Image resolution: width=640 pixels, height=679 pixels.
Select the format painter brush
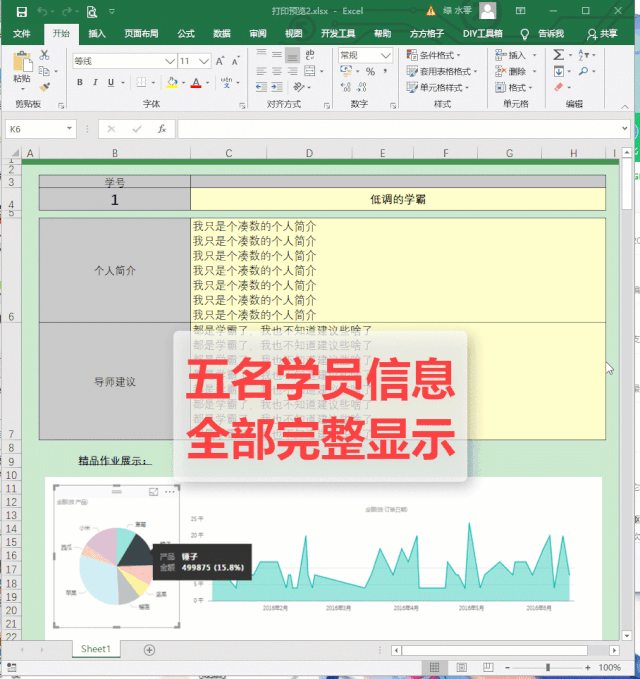44,87
